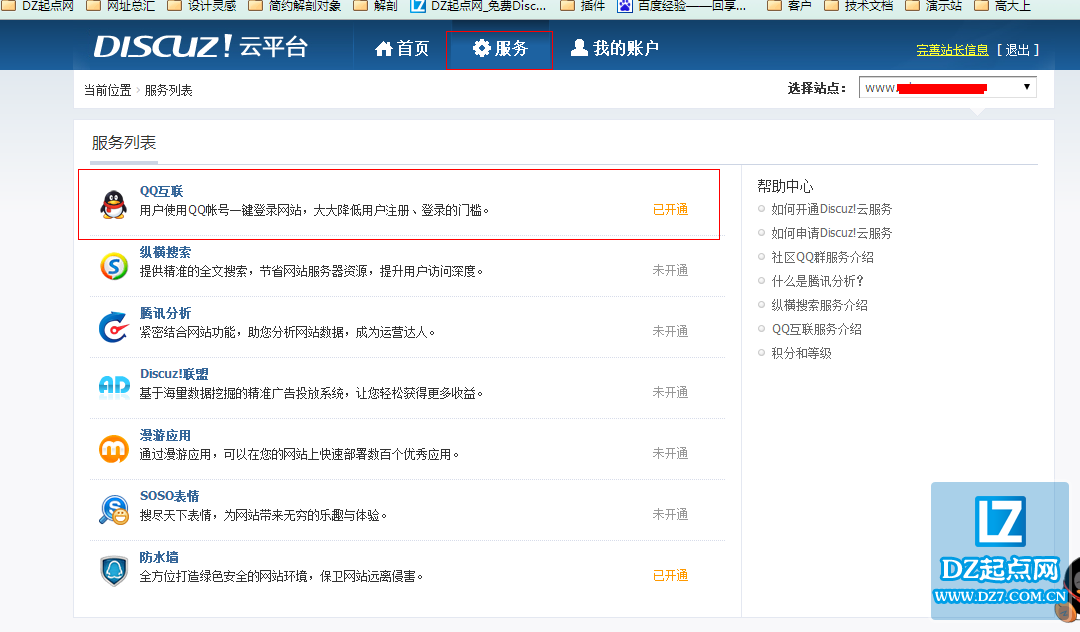Open the DZ起点网_免费Disc... bookmark

point(479,6)
